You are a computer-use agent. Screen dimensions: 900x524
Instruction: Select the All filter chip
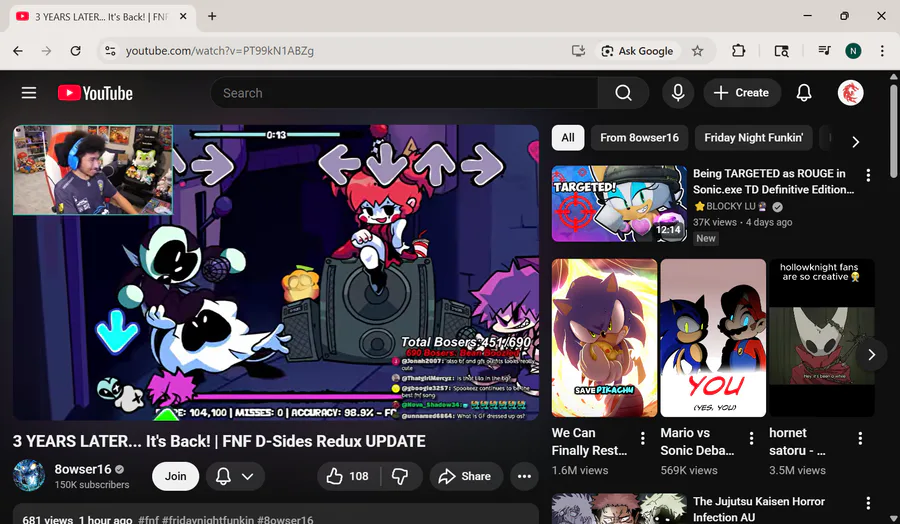(568, 138)
